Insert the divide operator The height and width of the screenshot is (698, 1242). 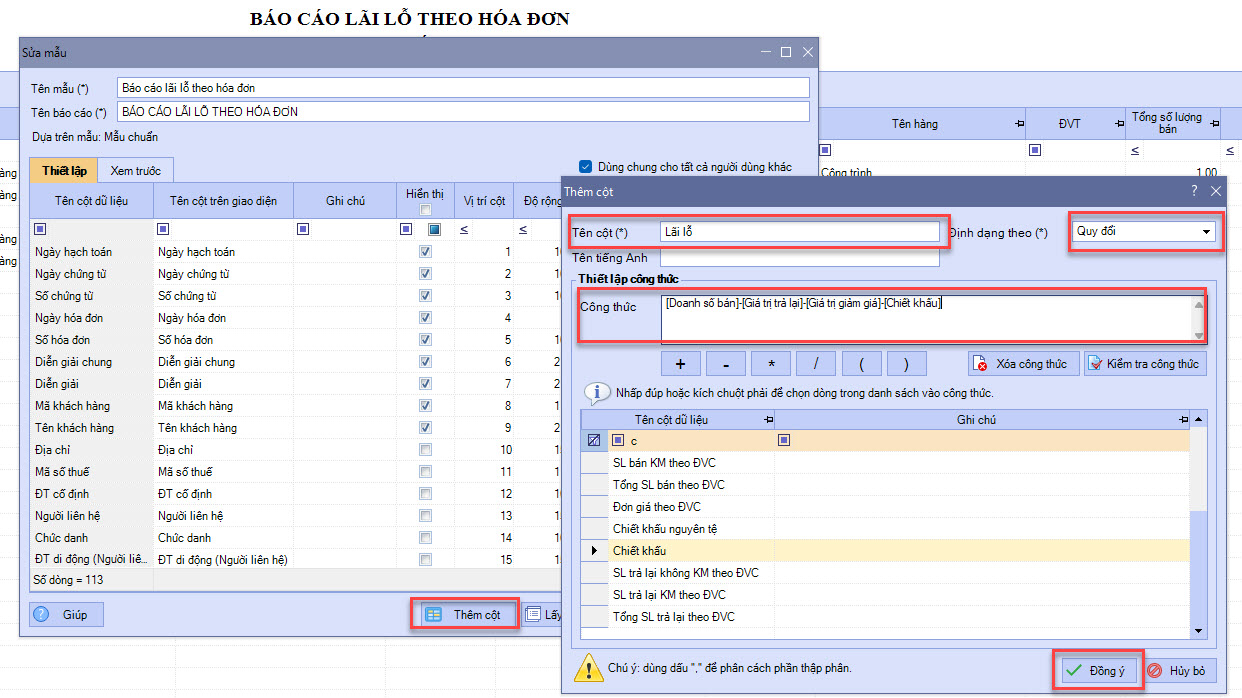pos(816,363)
